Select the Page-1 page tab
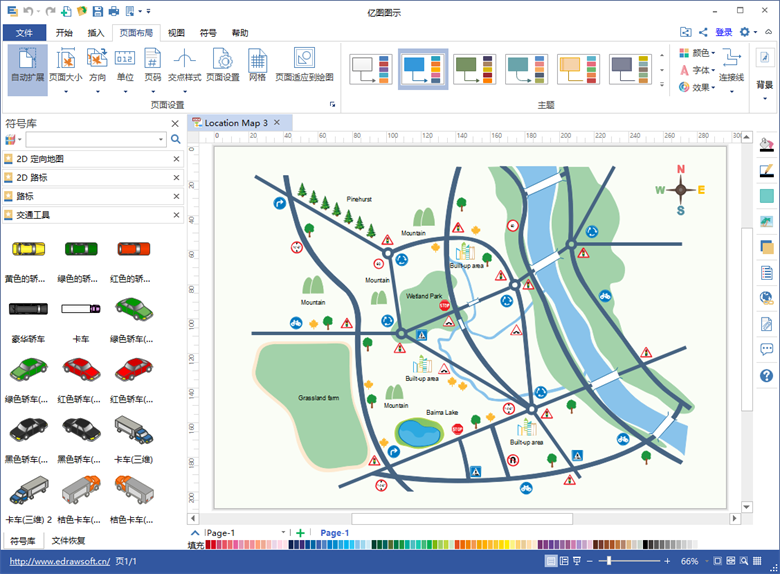This screenshot has width=780, height=574. 334,533
